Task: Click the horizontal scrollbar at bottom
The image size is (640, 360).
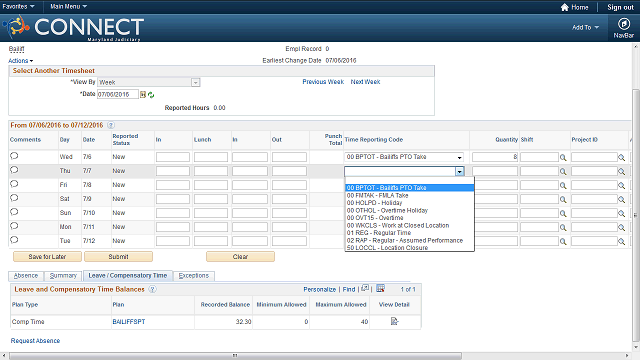Action: [x=236, y=356]
